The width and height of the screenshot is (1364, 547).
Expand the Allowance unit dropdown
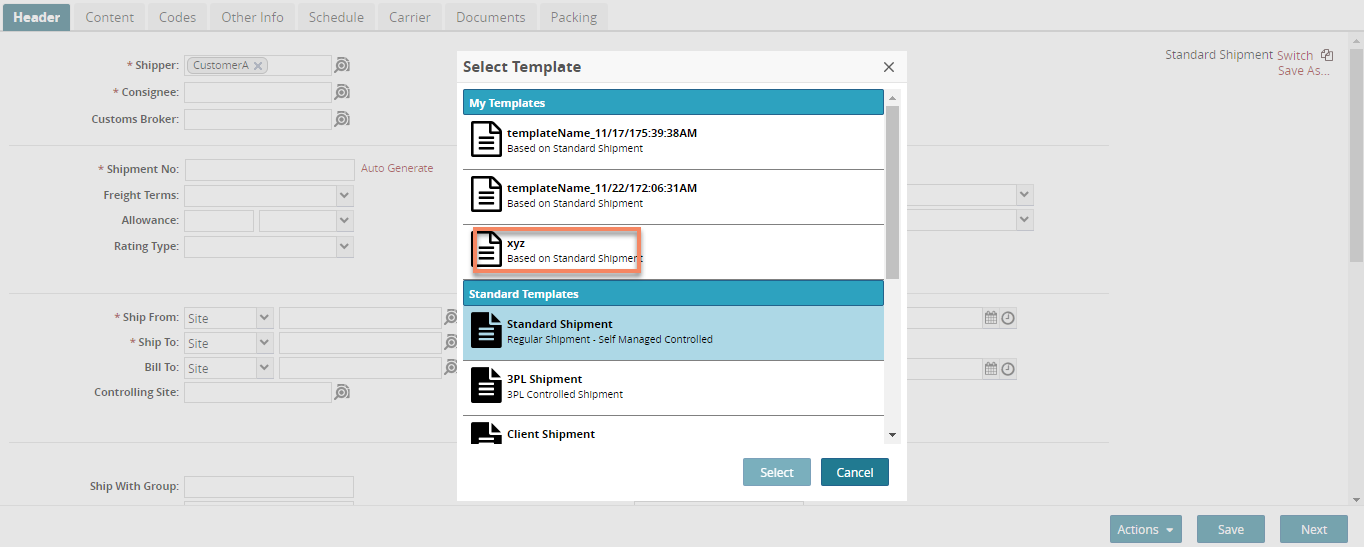click(x=345, y=221)
